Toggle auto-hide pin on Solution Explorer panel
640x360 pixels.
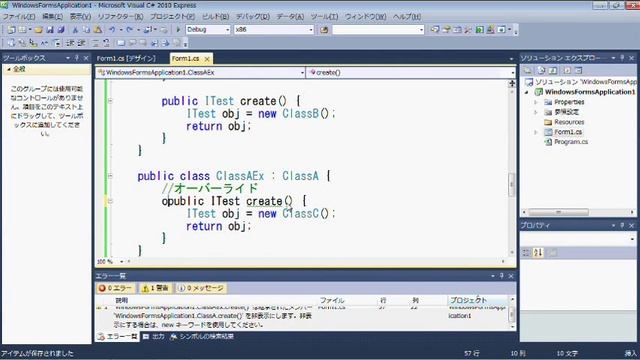click(x=622, y=58)
